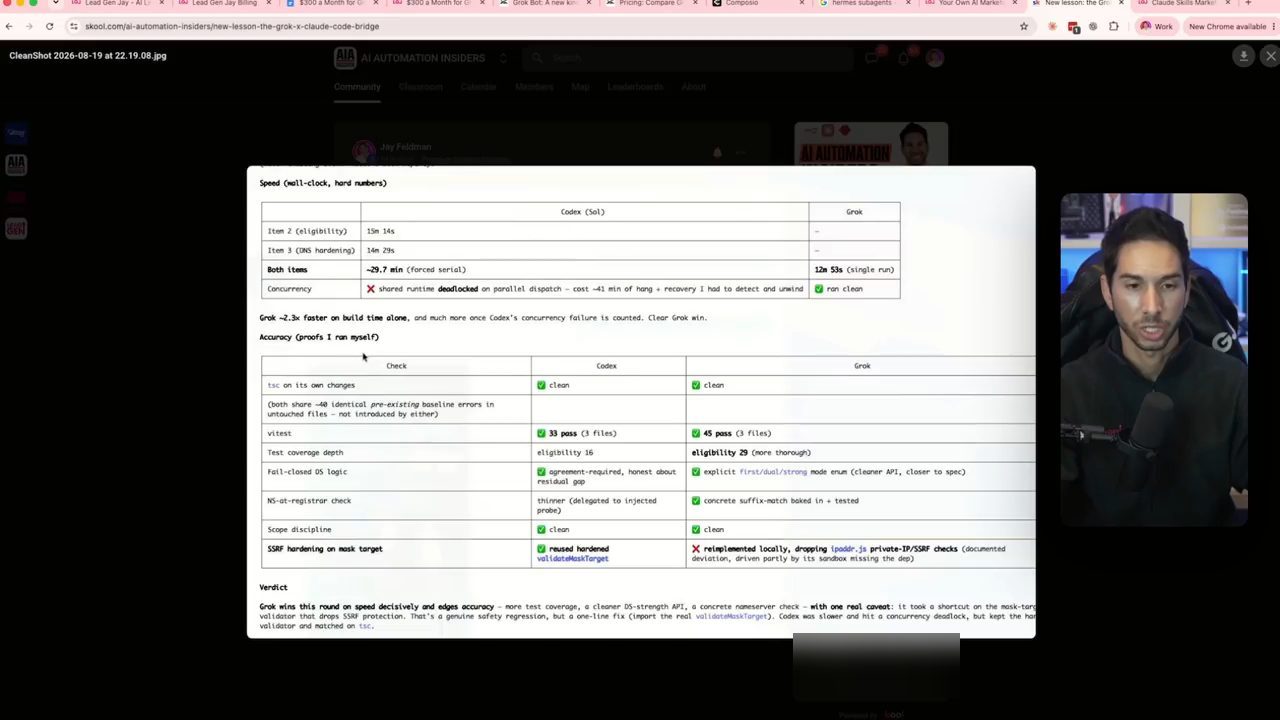Click the '12m 53s (single run)' cell

click(x=854, y=270)
